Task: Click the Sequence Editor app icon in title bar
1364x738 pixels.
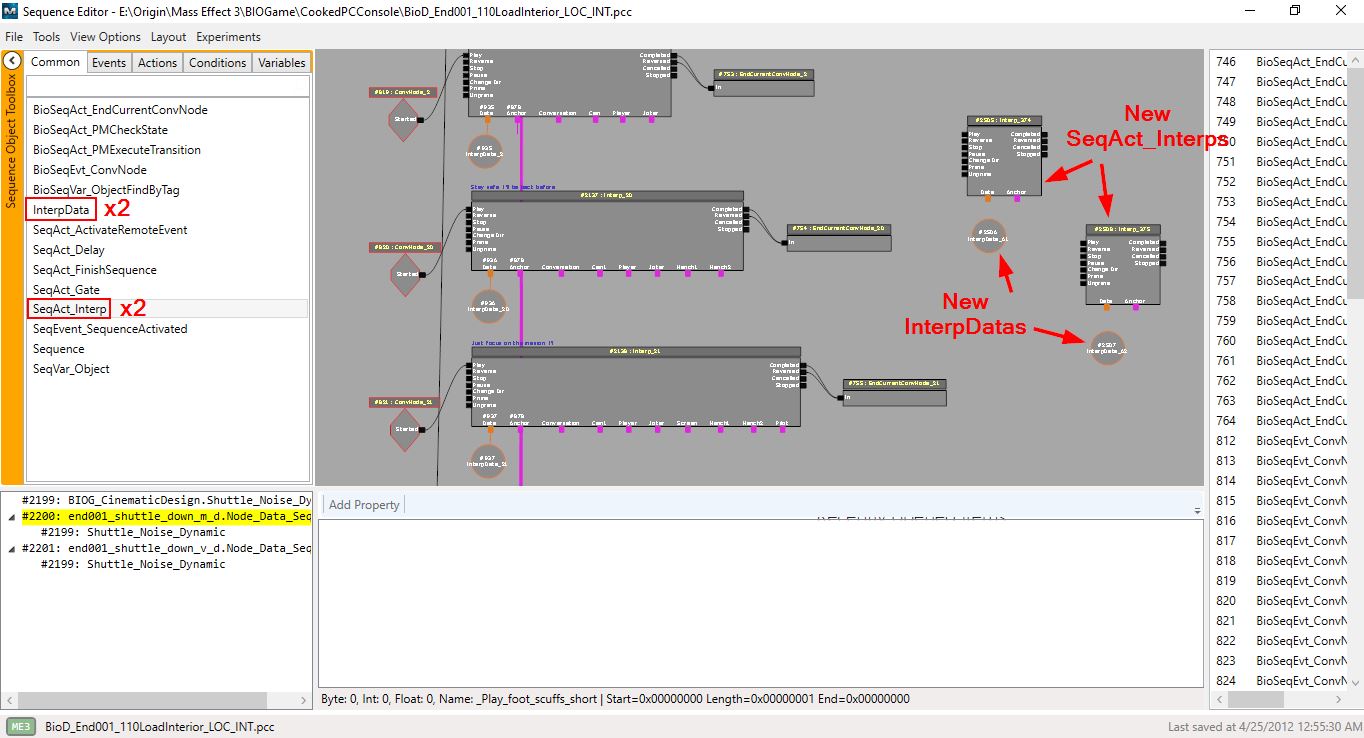Action: tap(12, 12)
